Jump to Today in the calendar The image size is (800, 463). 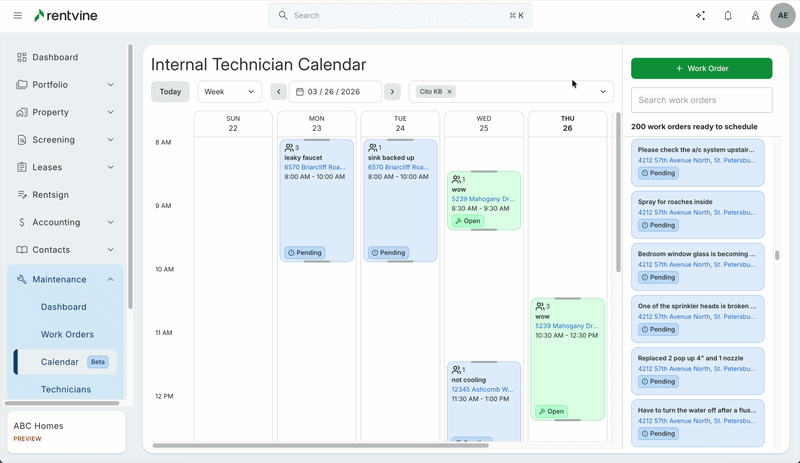(x=170, y=92)
